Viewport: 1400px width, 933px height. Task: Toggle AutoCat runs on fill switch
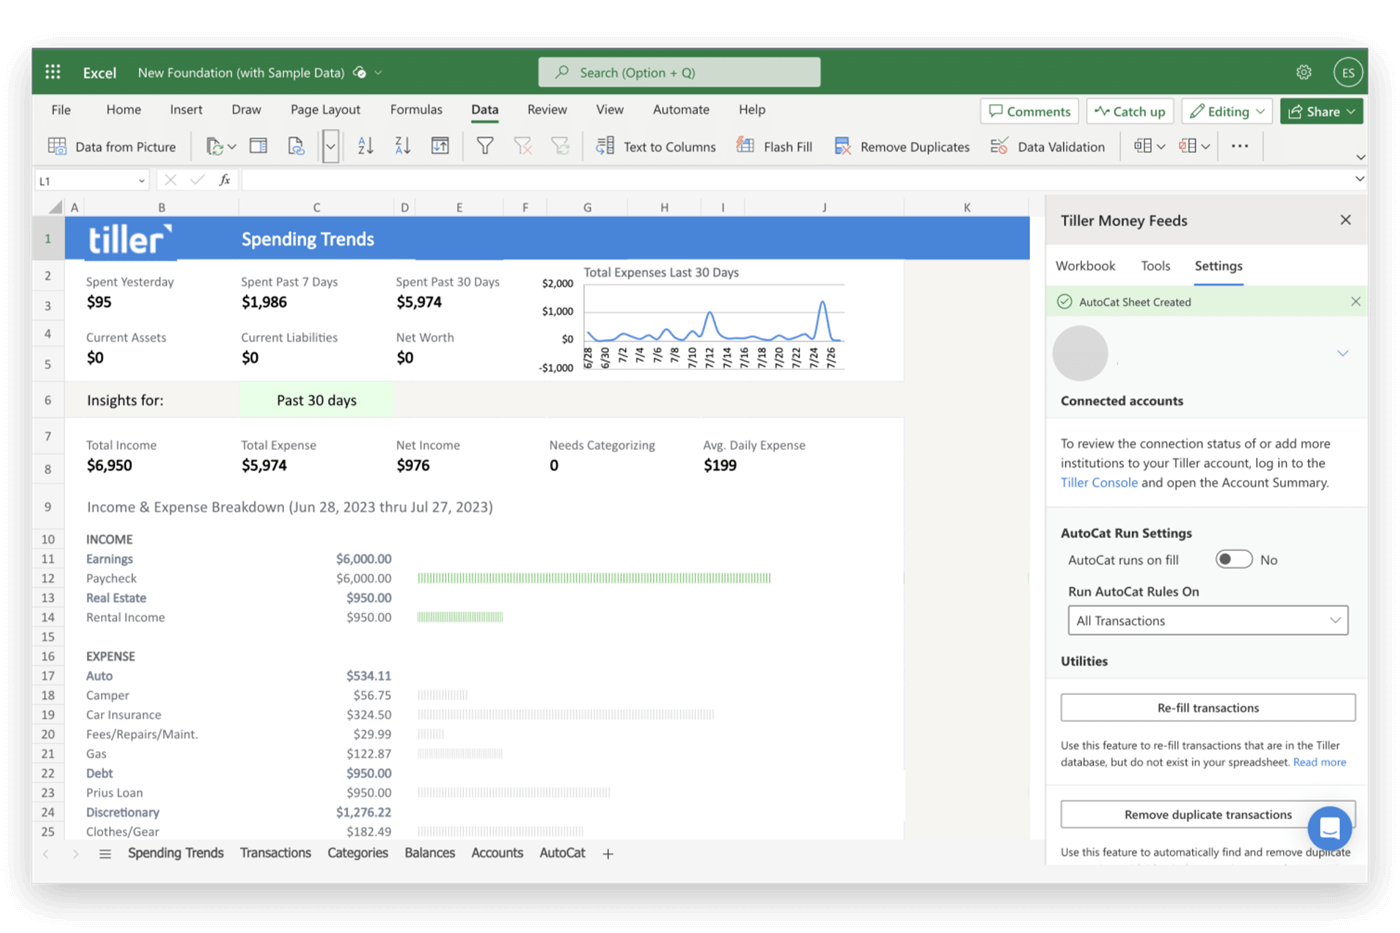coord(1233,560)
